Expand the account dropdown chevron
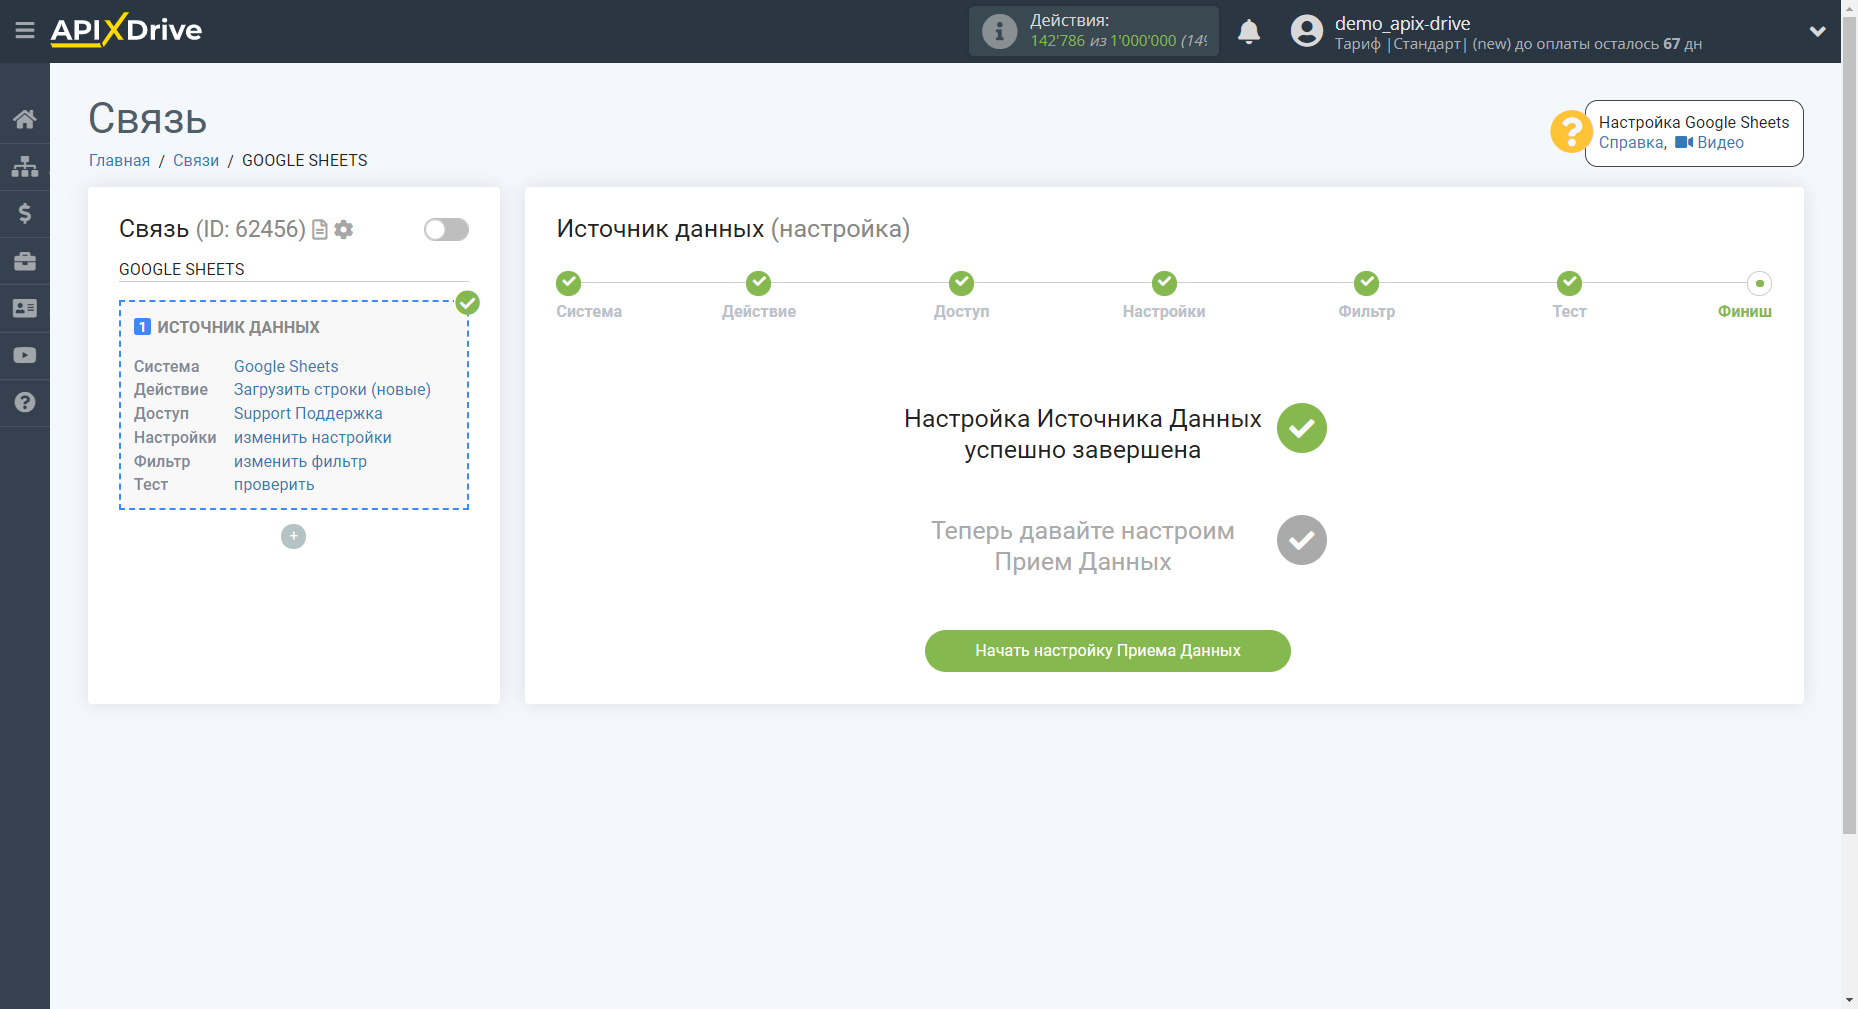 pos(1817,31)
